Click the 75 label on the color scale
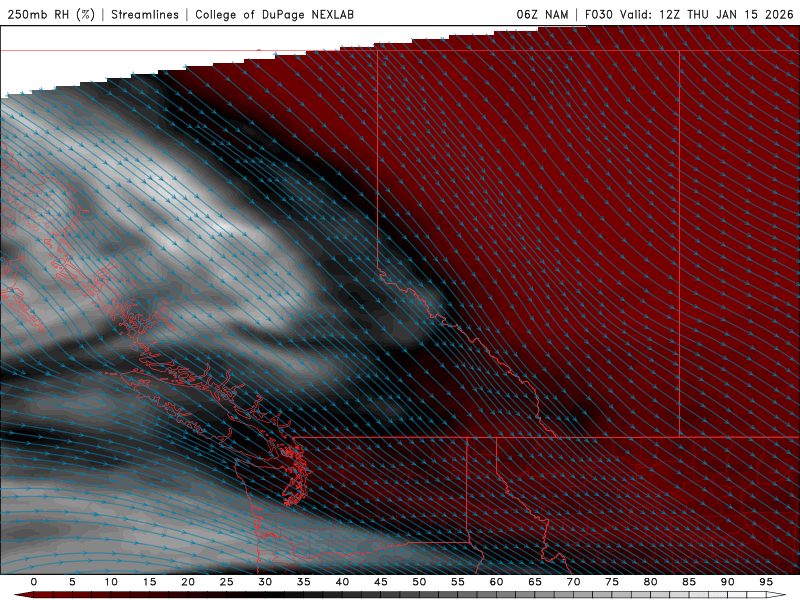 coord(612,582)
